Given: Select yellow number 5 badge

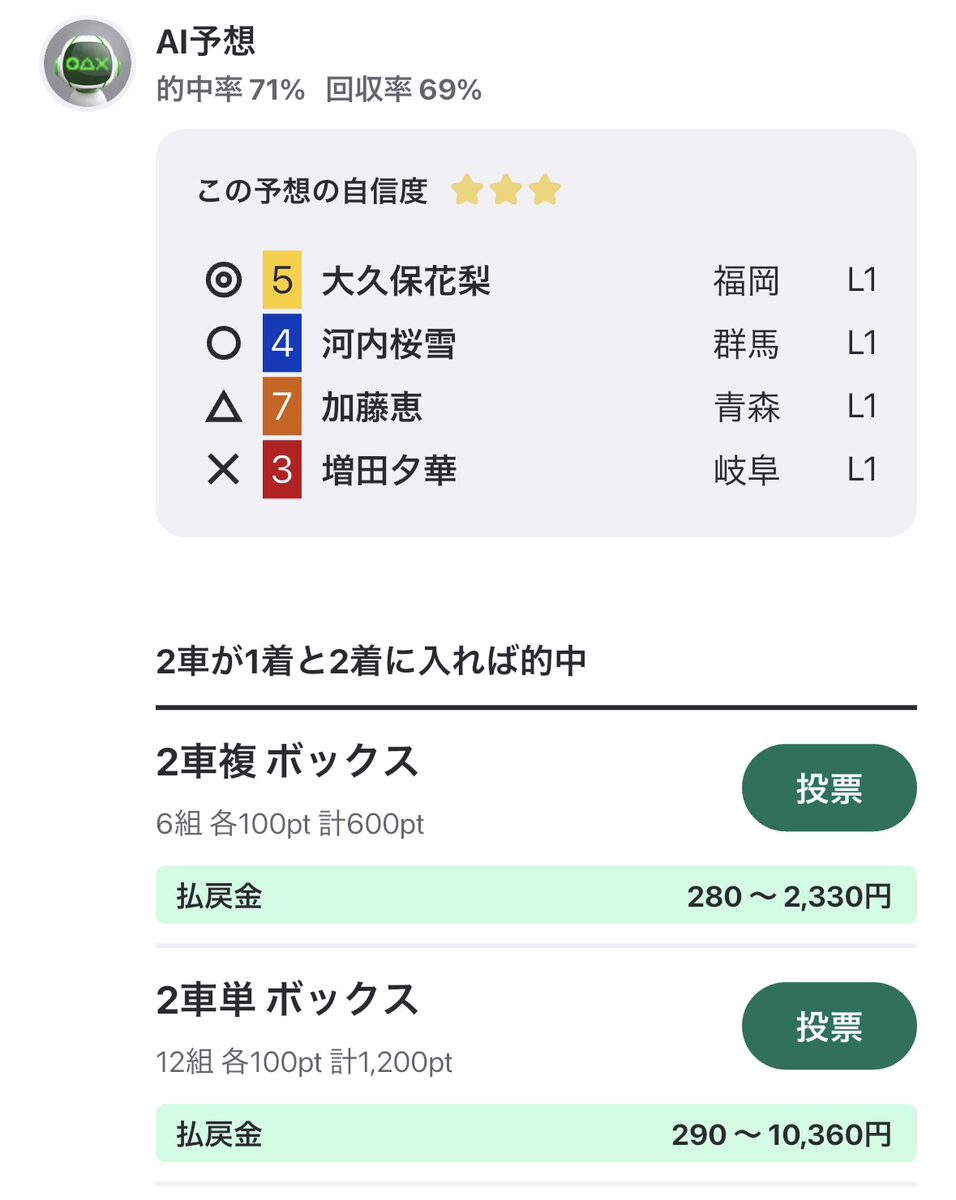Looking at the screenshot, I should point(282,282).
